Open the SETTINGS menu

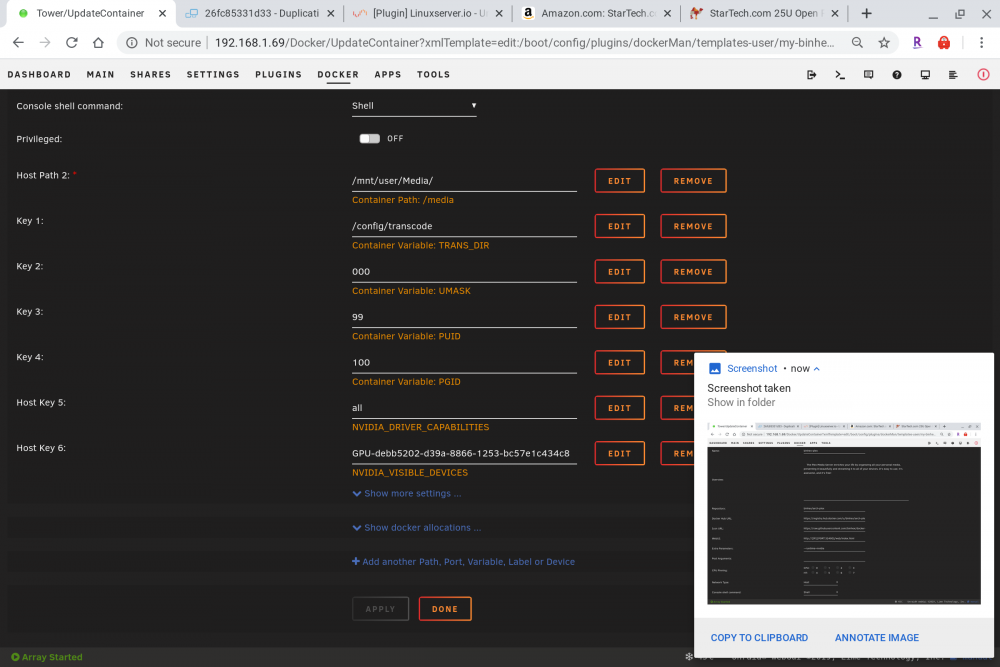213,75
